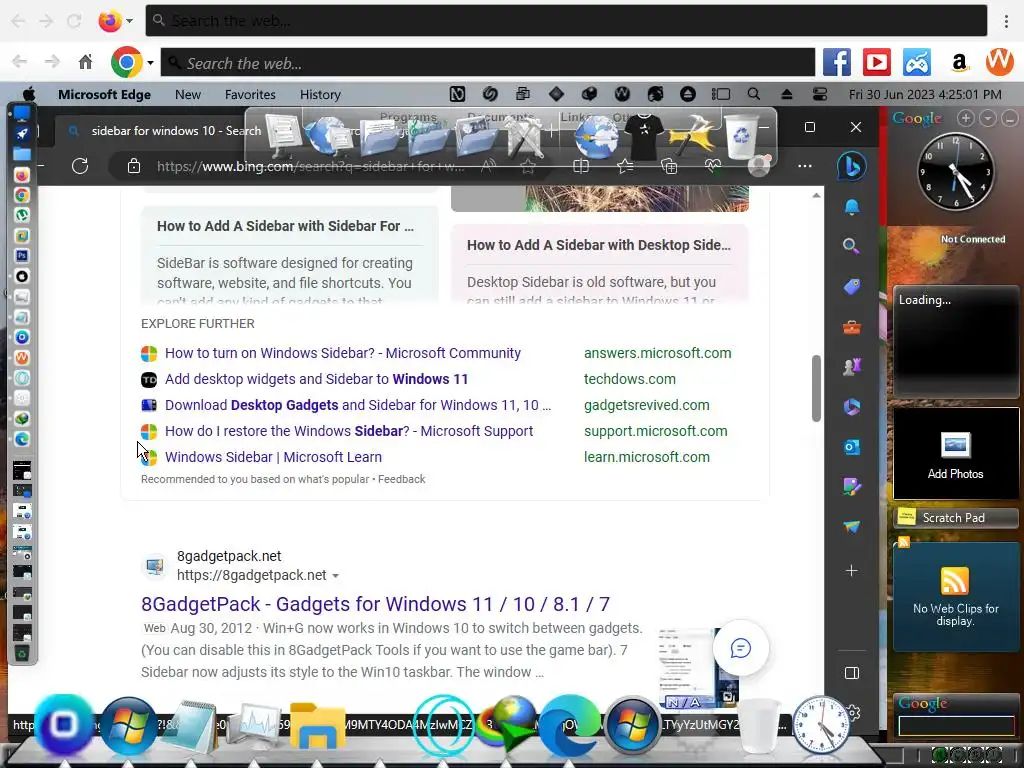The height and width of the screenshot is (768, 1024).
Task: Open the shopping tag icon in Edge sidebar
Action: [x=852, y=286]
